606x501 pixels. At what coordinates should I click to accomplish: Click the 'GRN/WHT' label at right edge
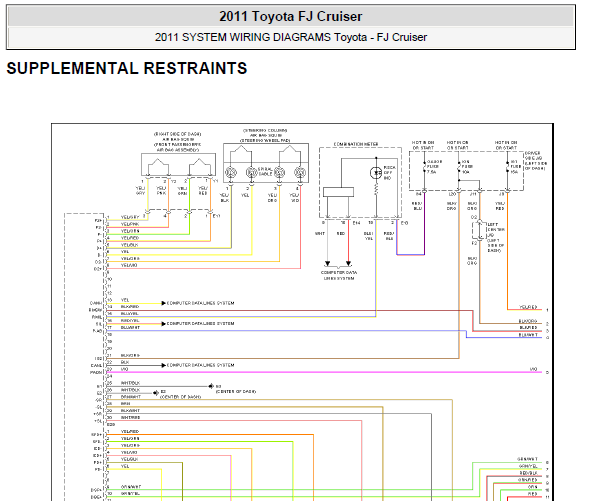[528, 459]
